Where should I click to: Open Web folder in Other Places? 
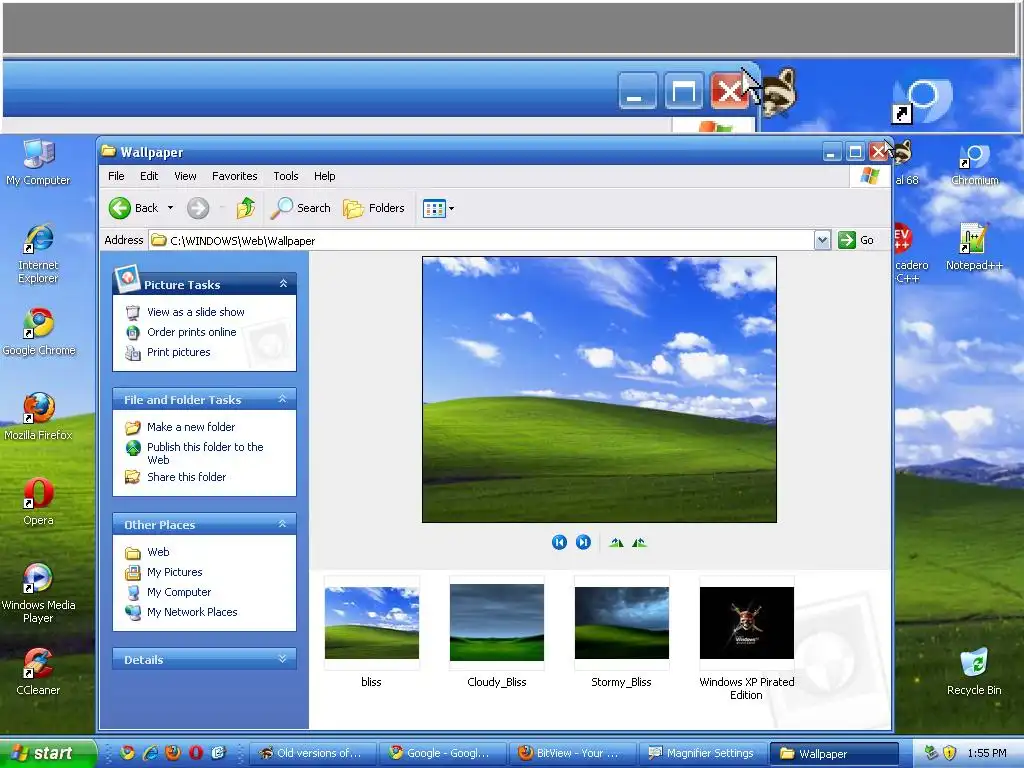tap(158, 552)
